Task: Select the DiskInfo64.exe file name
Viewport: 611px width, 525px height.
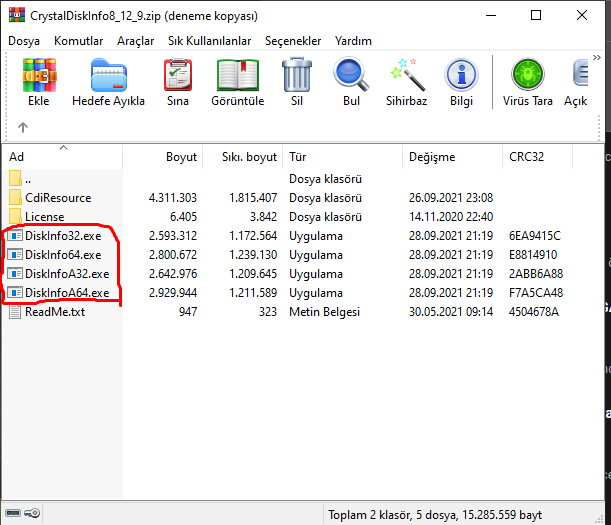Action: coord(63,255)
